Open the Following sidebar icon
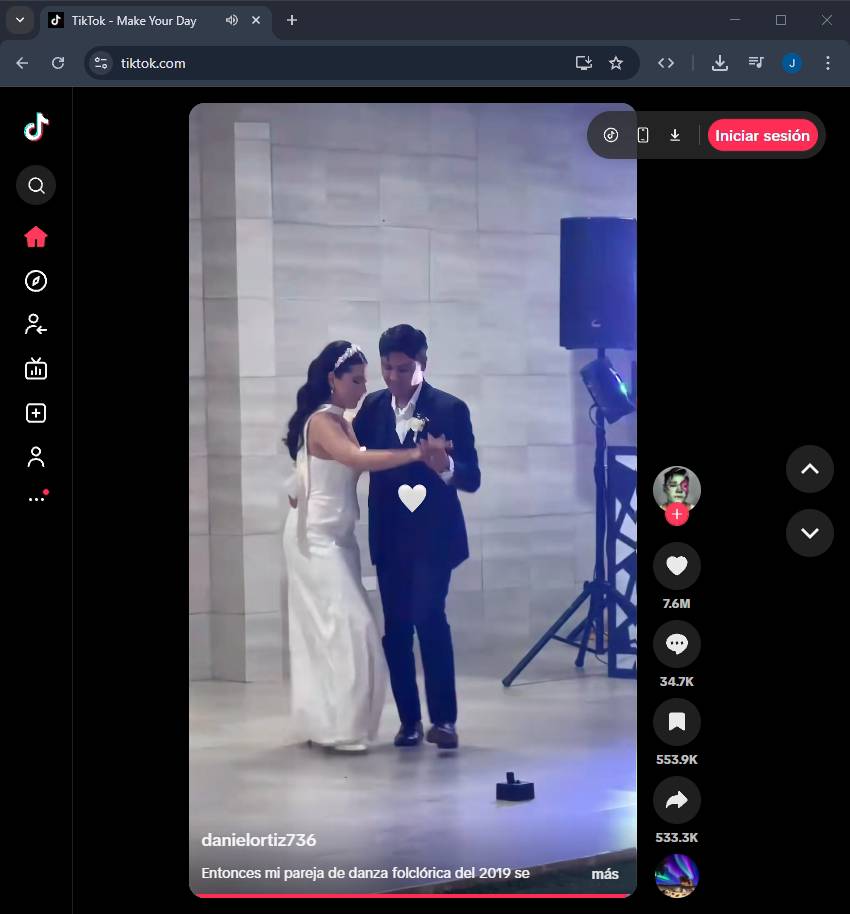This screenshot has height=914, width=850. [36, 324]
